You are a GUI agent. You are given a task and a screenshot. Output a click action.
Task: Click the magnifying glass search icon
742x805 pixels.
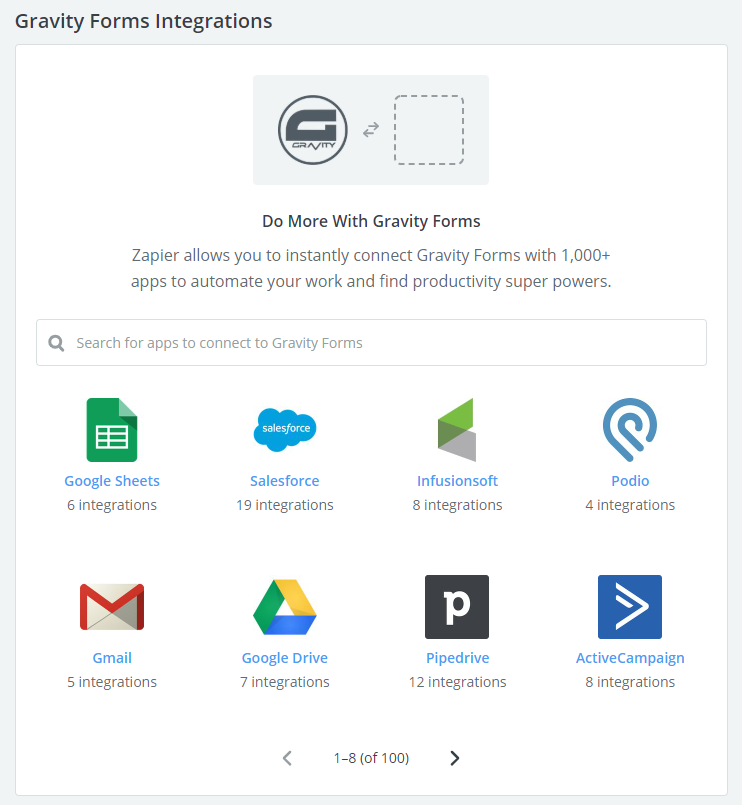56,343
